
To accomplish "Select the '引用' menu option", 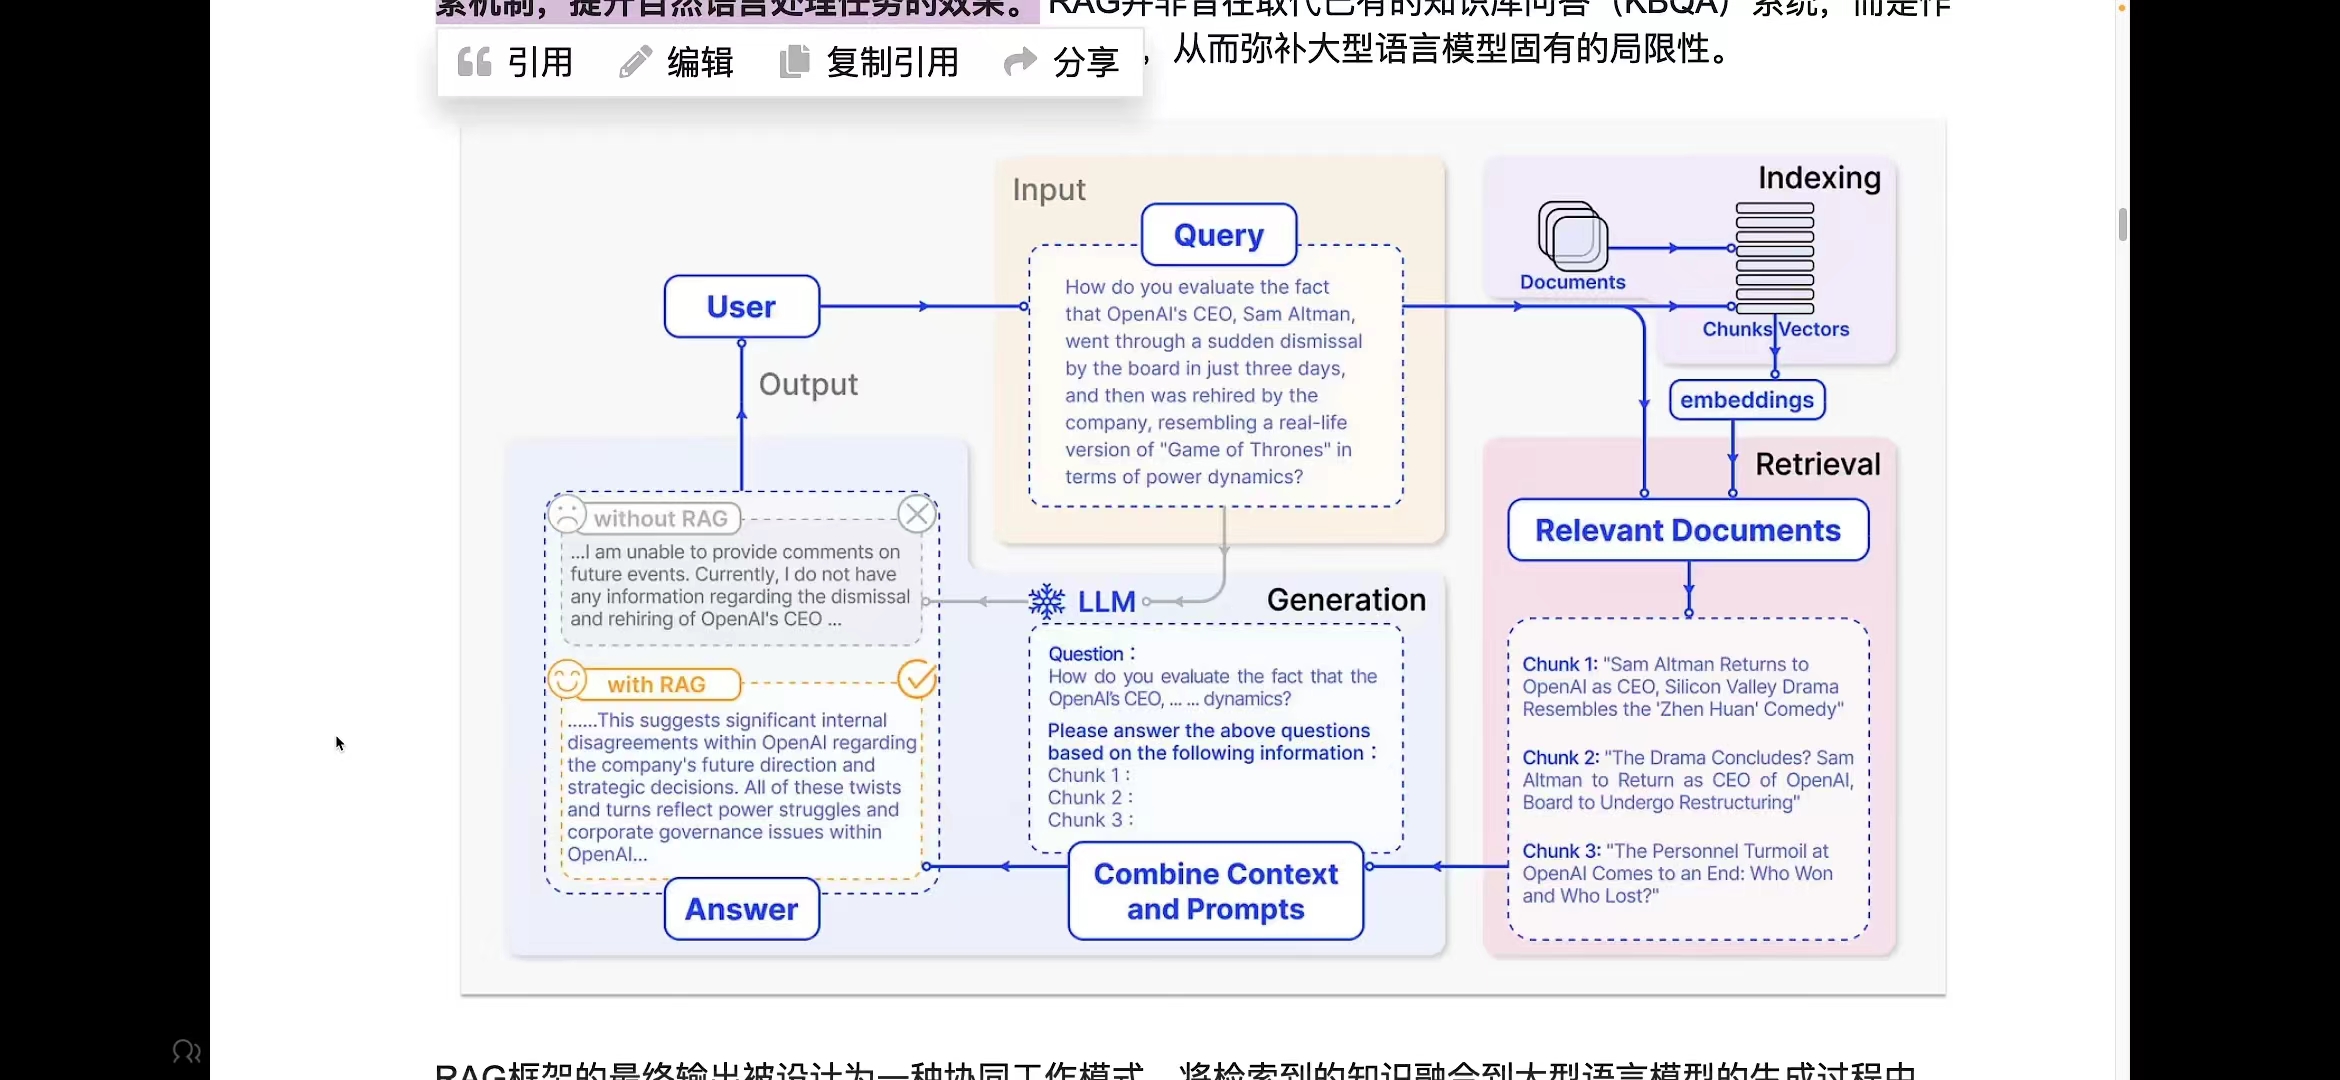I will (515, 61).
